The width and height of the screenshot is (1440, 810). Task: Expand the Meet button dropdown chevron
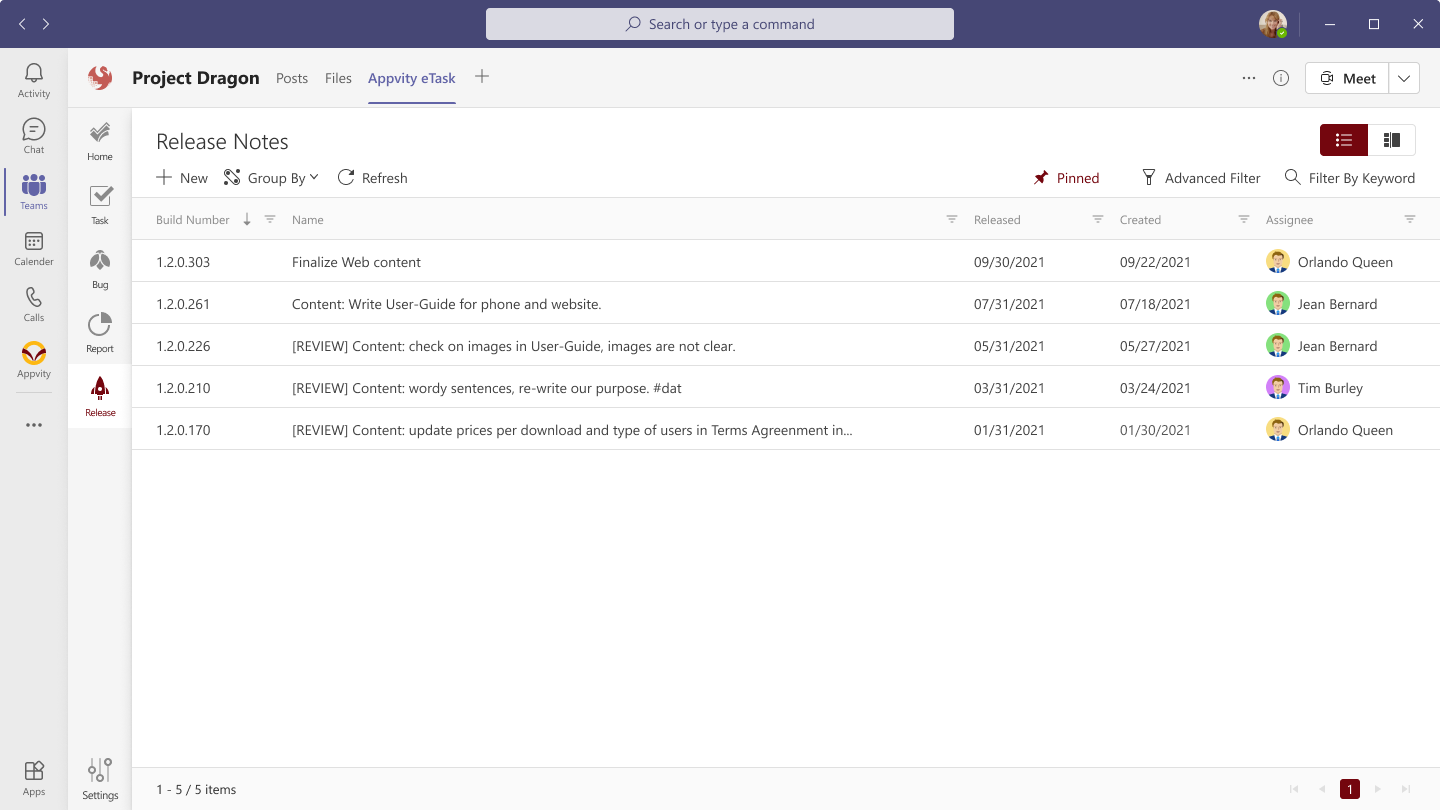(x=1404, y=77)
